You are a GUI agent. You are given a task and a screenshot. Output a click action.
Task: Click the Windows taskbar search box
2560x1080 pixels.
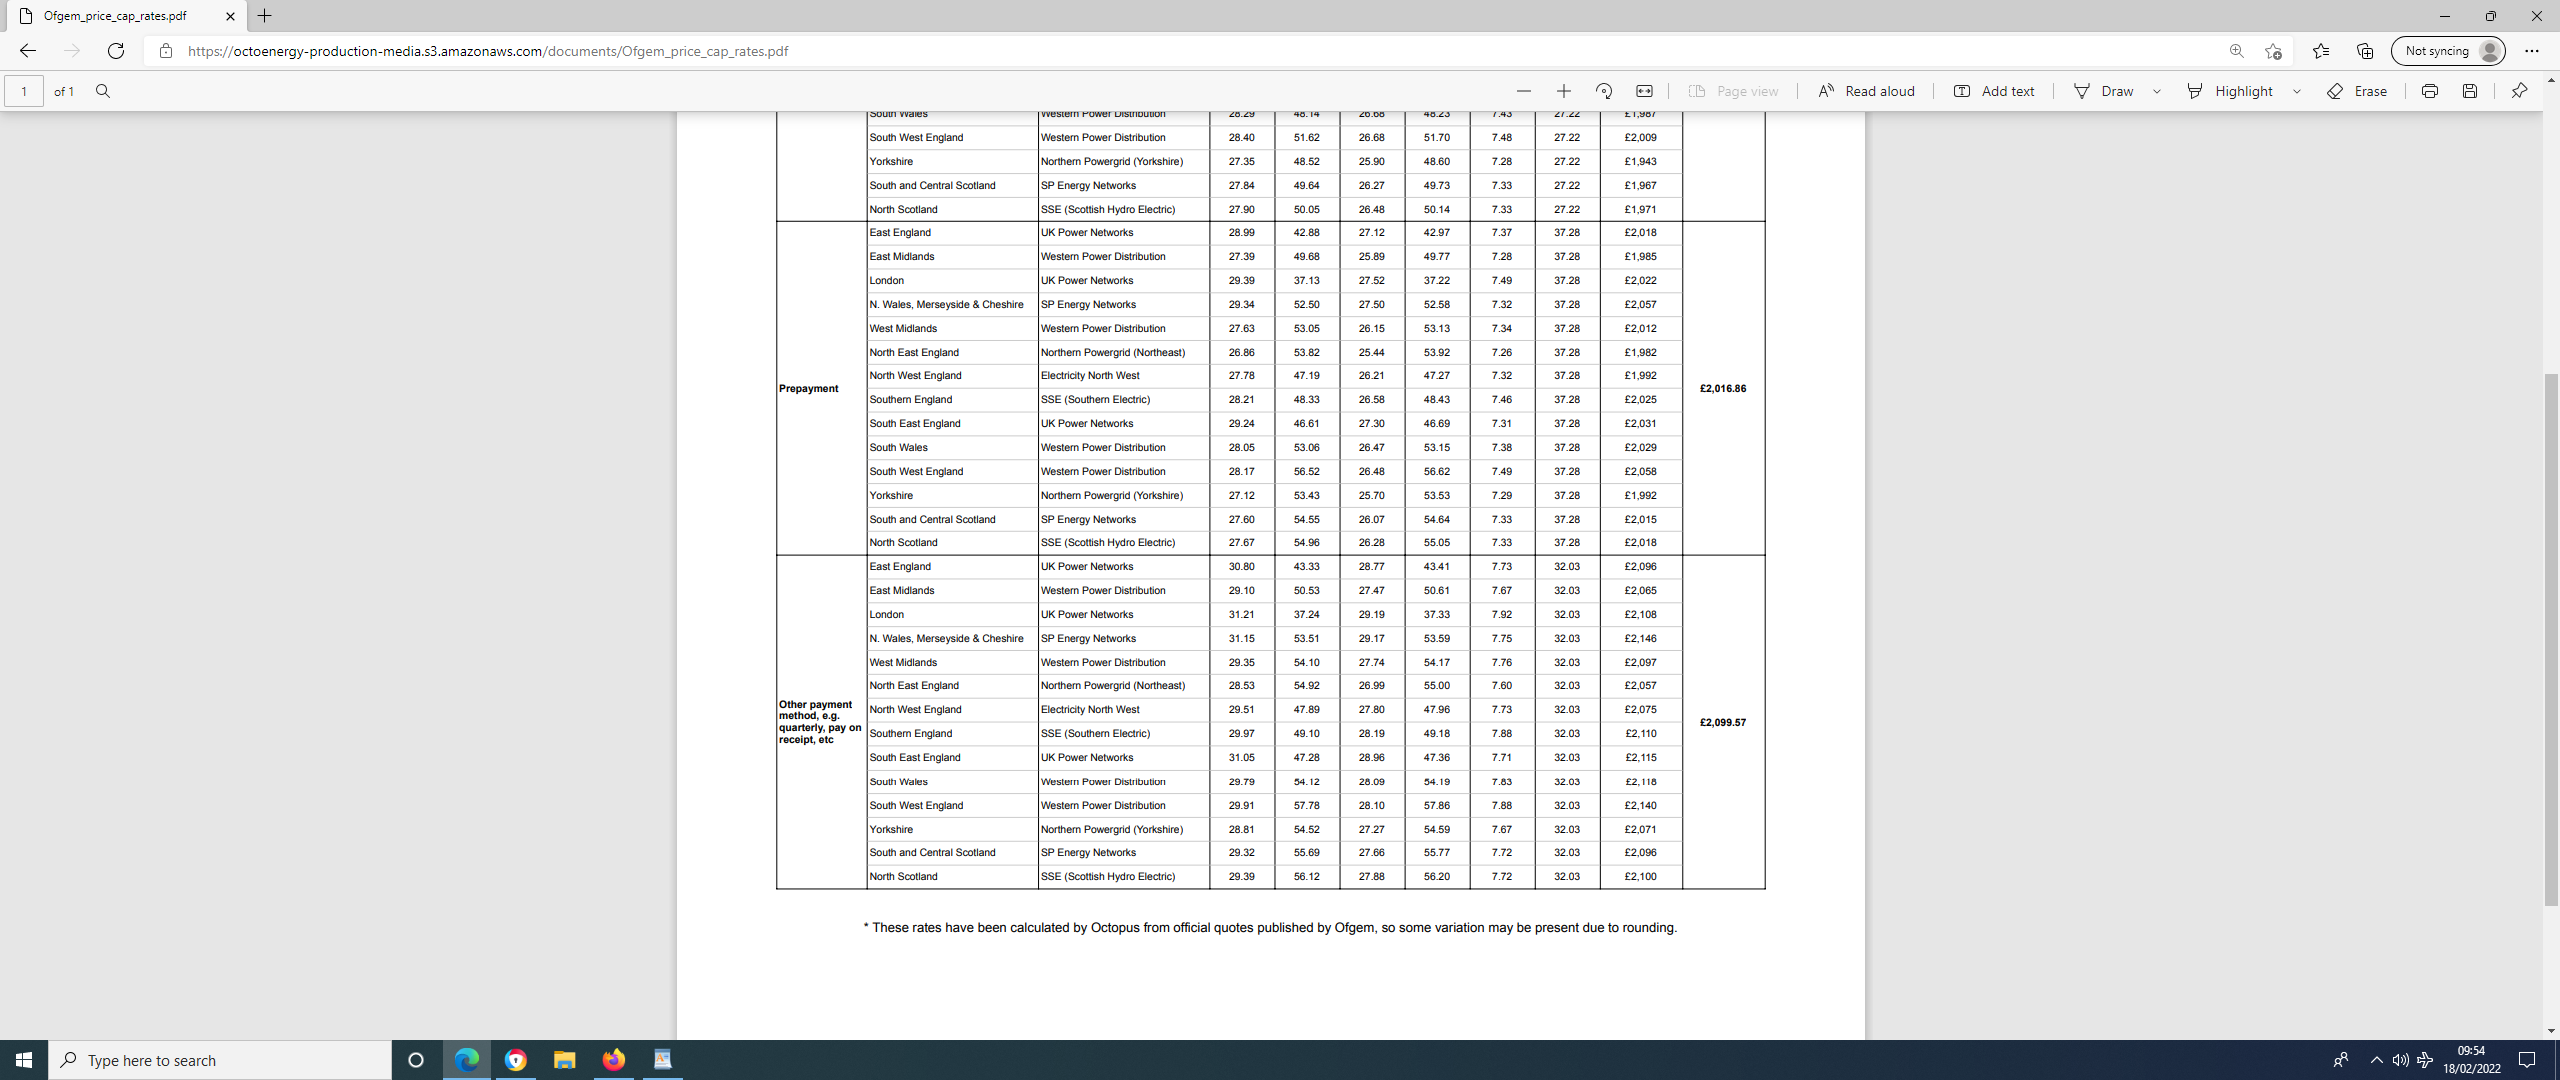pos(220,1060)
